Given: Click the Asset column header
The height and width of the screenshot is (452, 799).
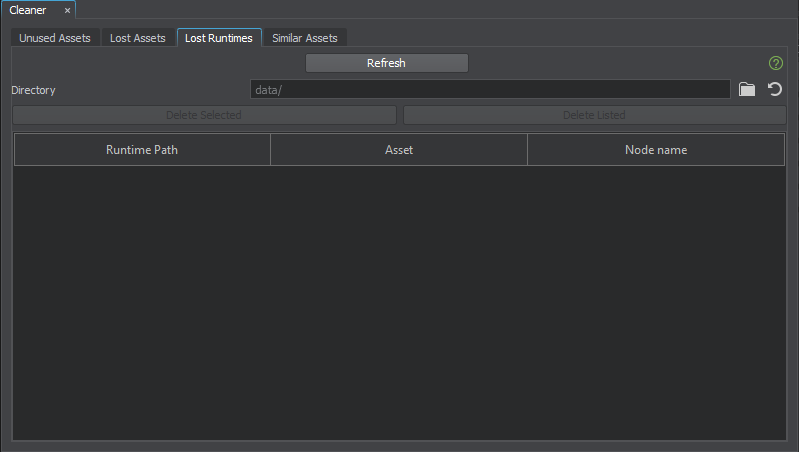Looking at the screenshot, I should (399, 150).
